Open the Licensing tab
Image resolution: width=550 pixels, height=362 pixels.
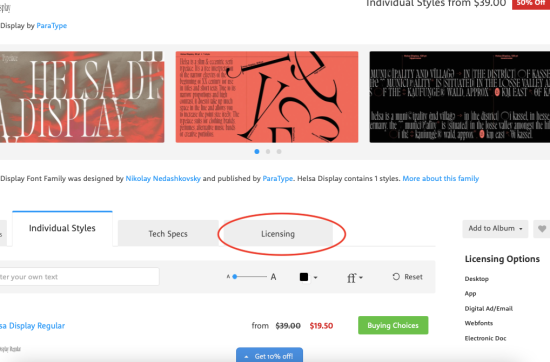(x=278, y=234)
